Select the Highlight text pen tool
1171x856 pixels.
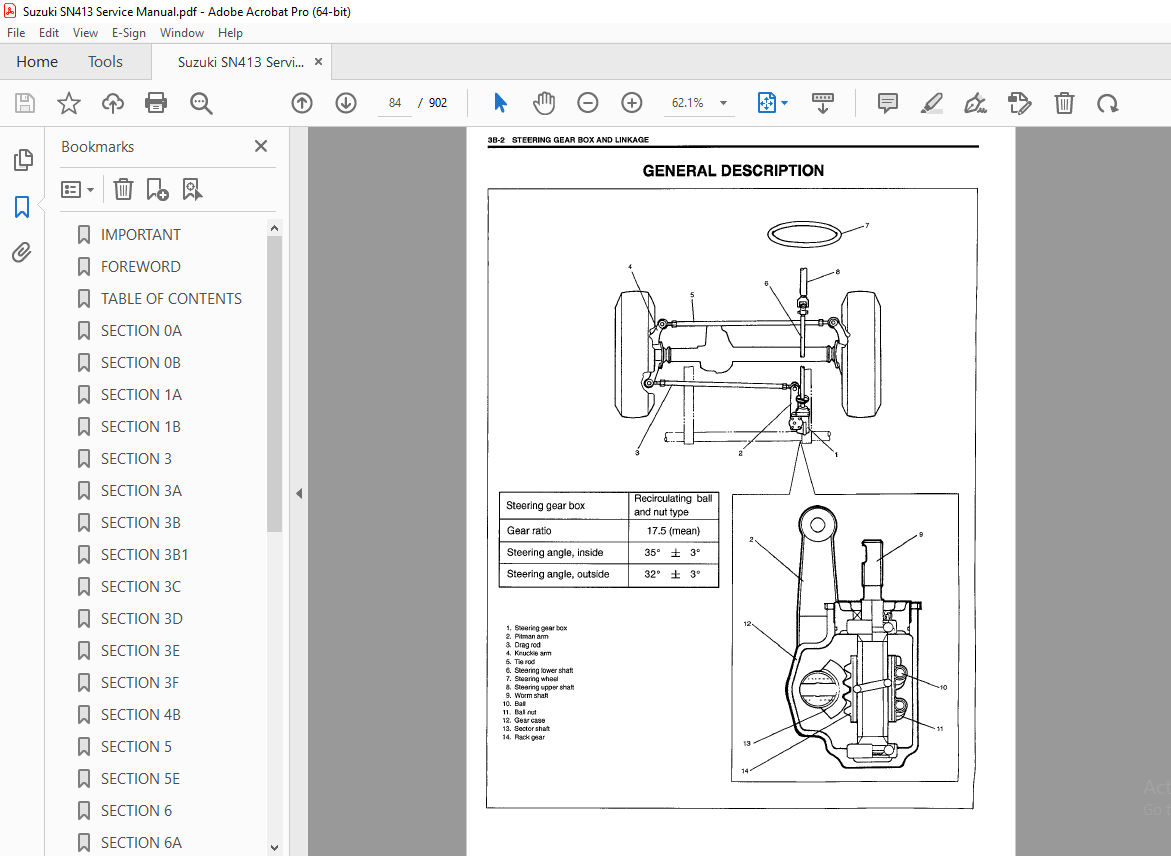931,103
